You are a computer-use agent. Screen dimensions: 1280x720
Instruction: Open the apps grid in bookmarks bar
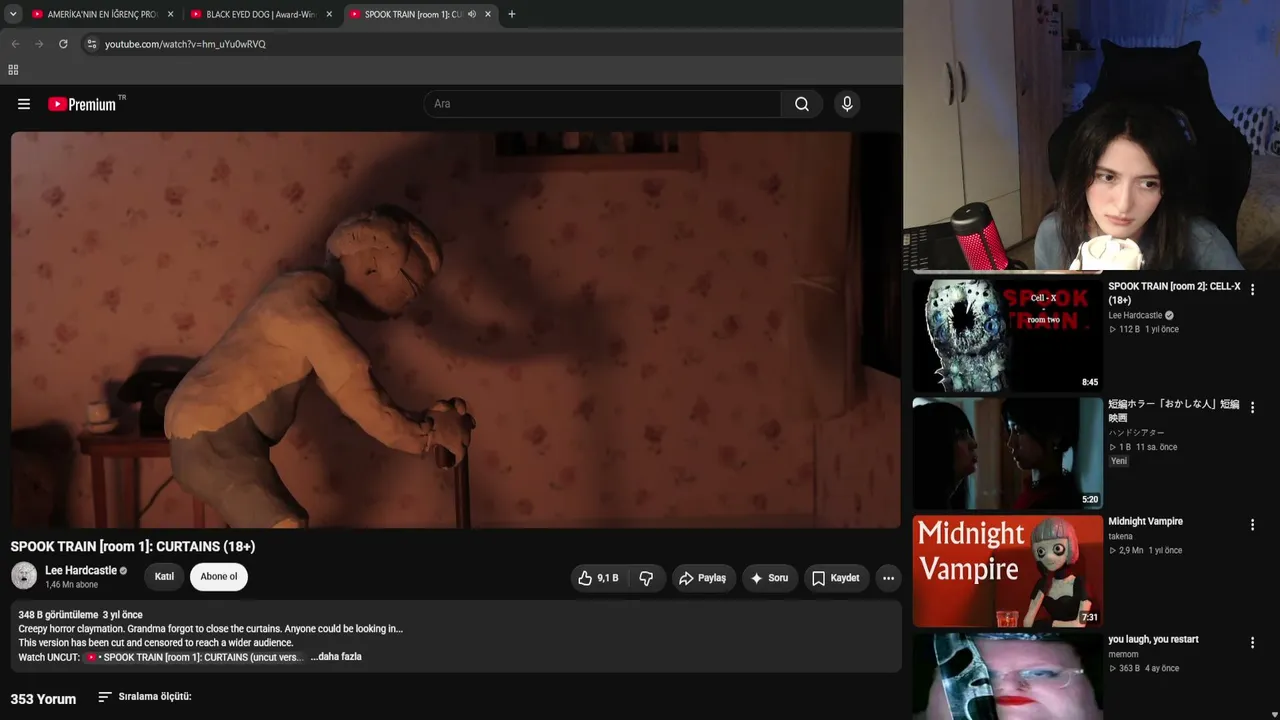[13, 70]
